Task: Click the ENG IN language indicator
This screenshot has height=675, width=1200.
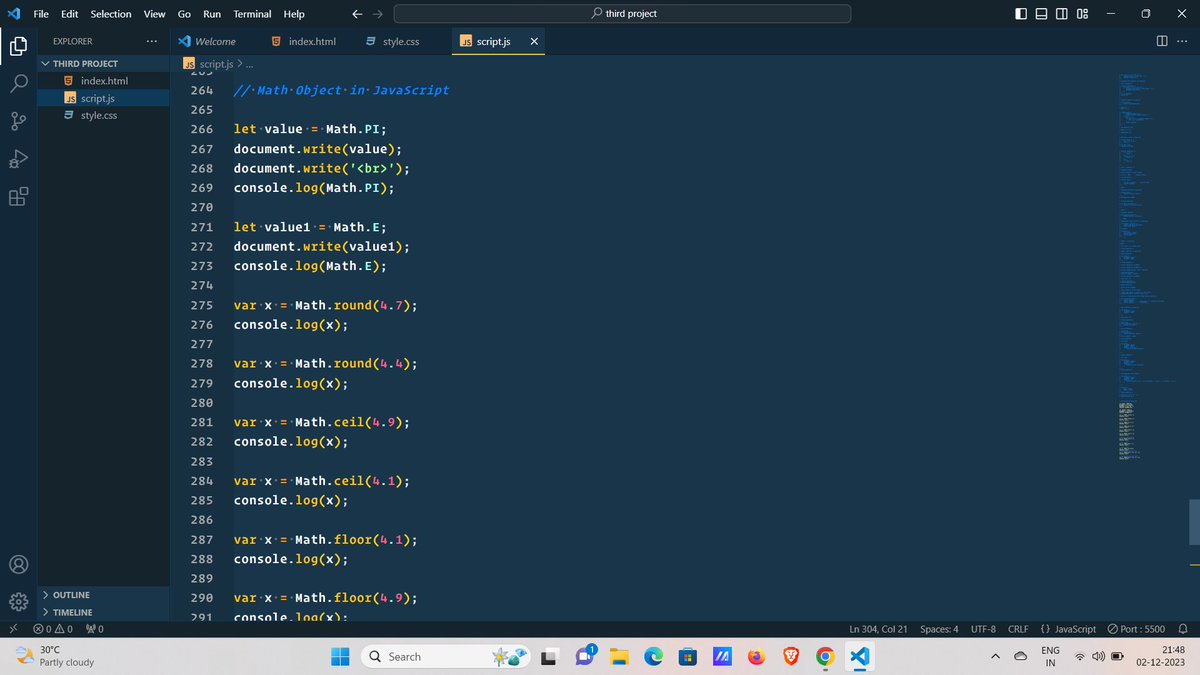Action: coord(1050,656)
